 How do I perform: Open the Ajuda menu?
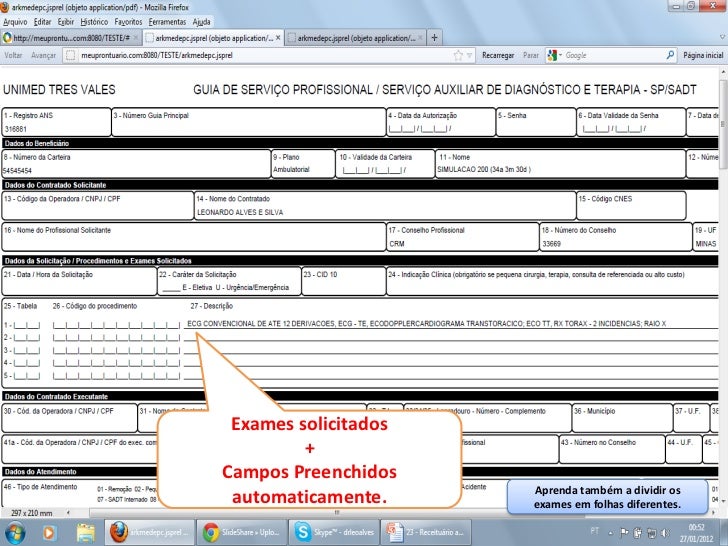(201, 22)
